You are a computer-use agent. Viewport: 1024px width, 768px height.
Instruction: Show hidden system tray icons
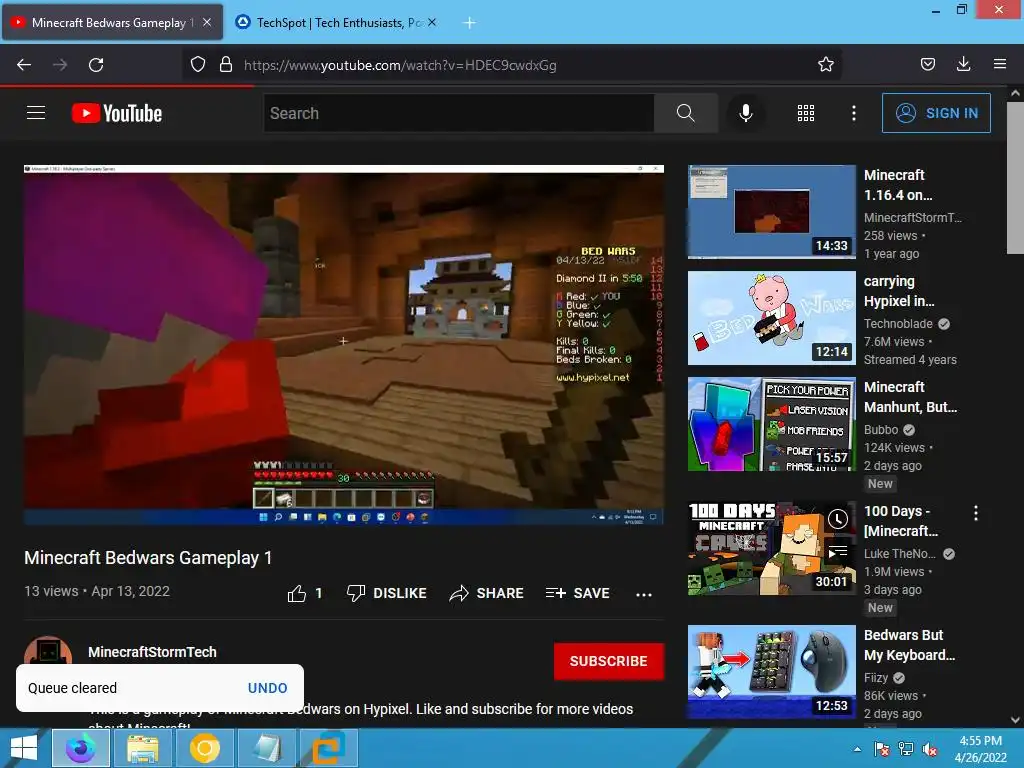point(857,749)
